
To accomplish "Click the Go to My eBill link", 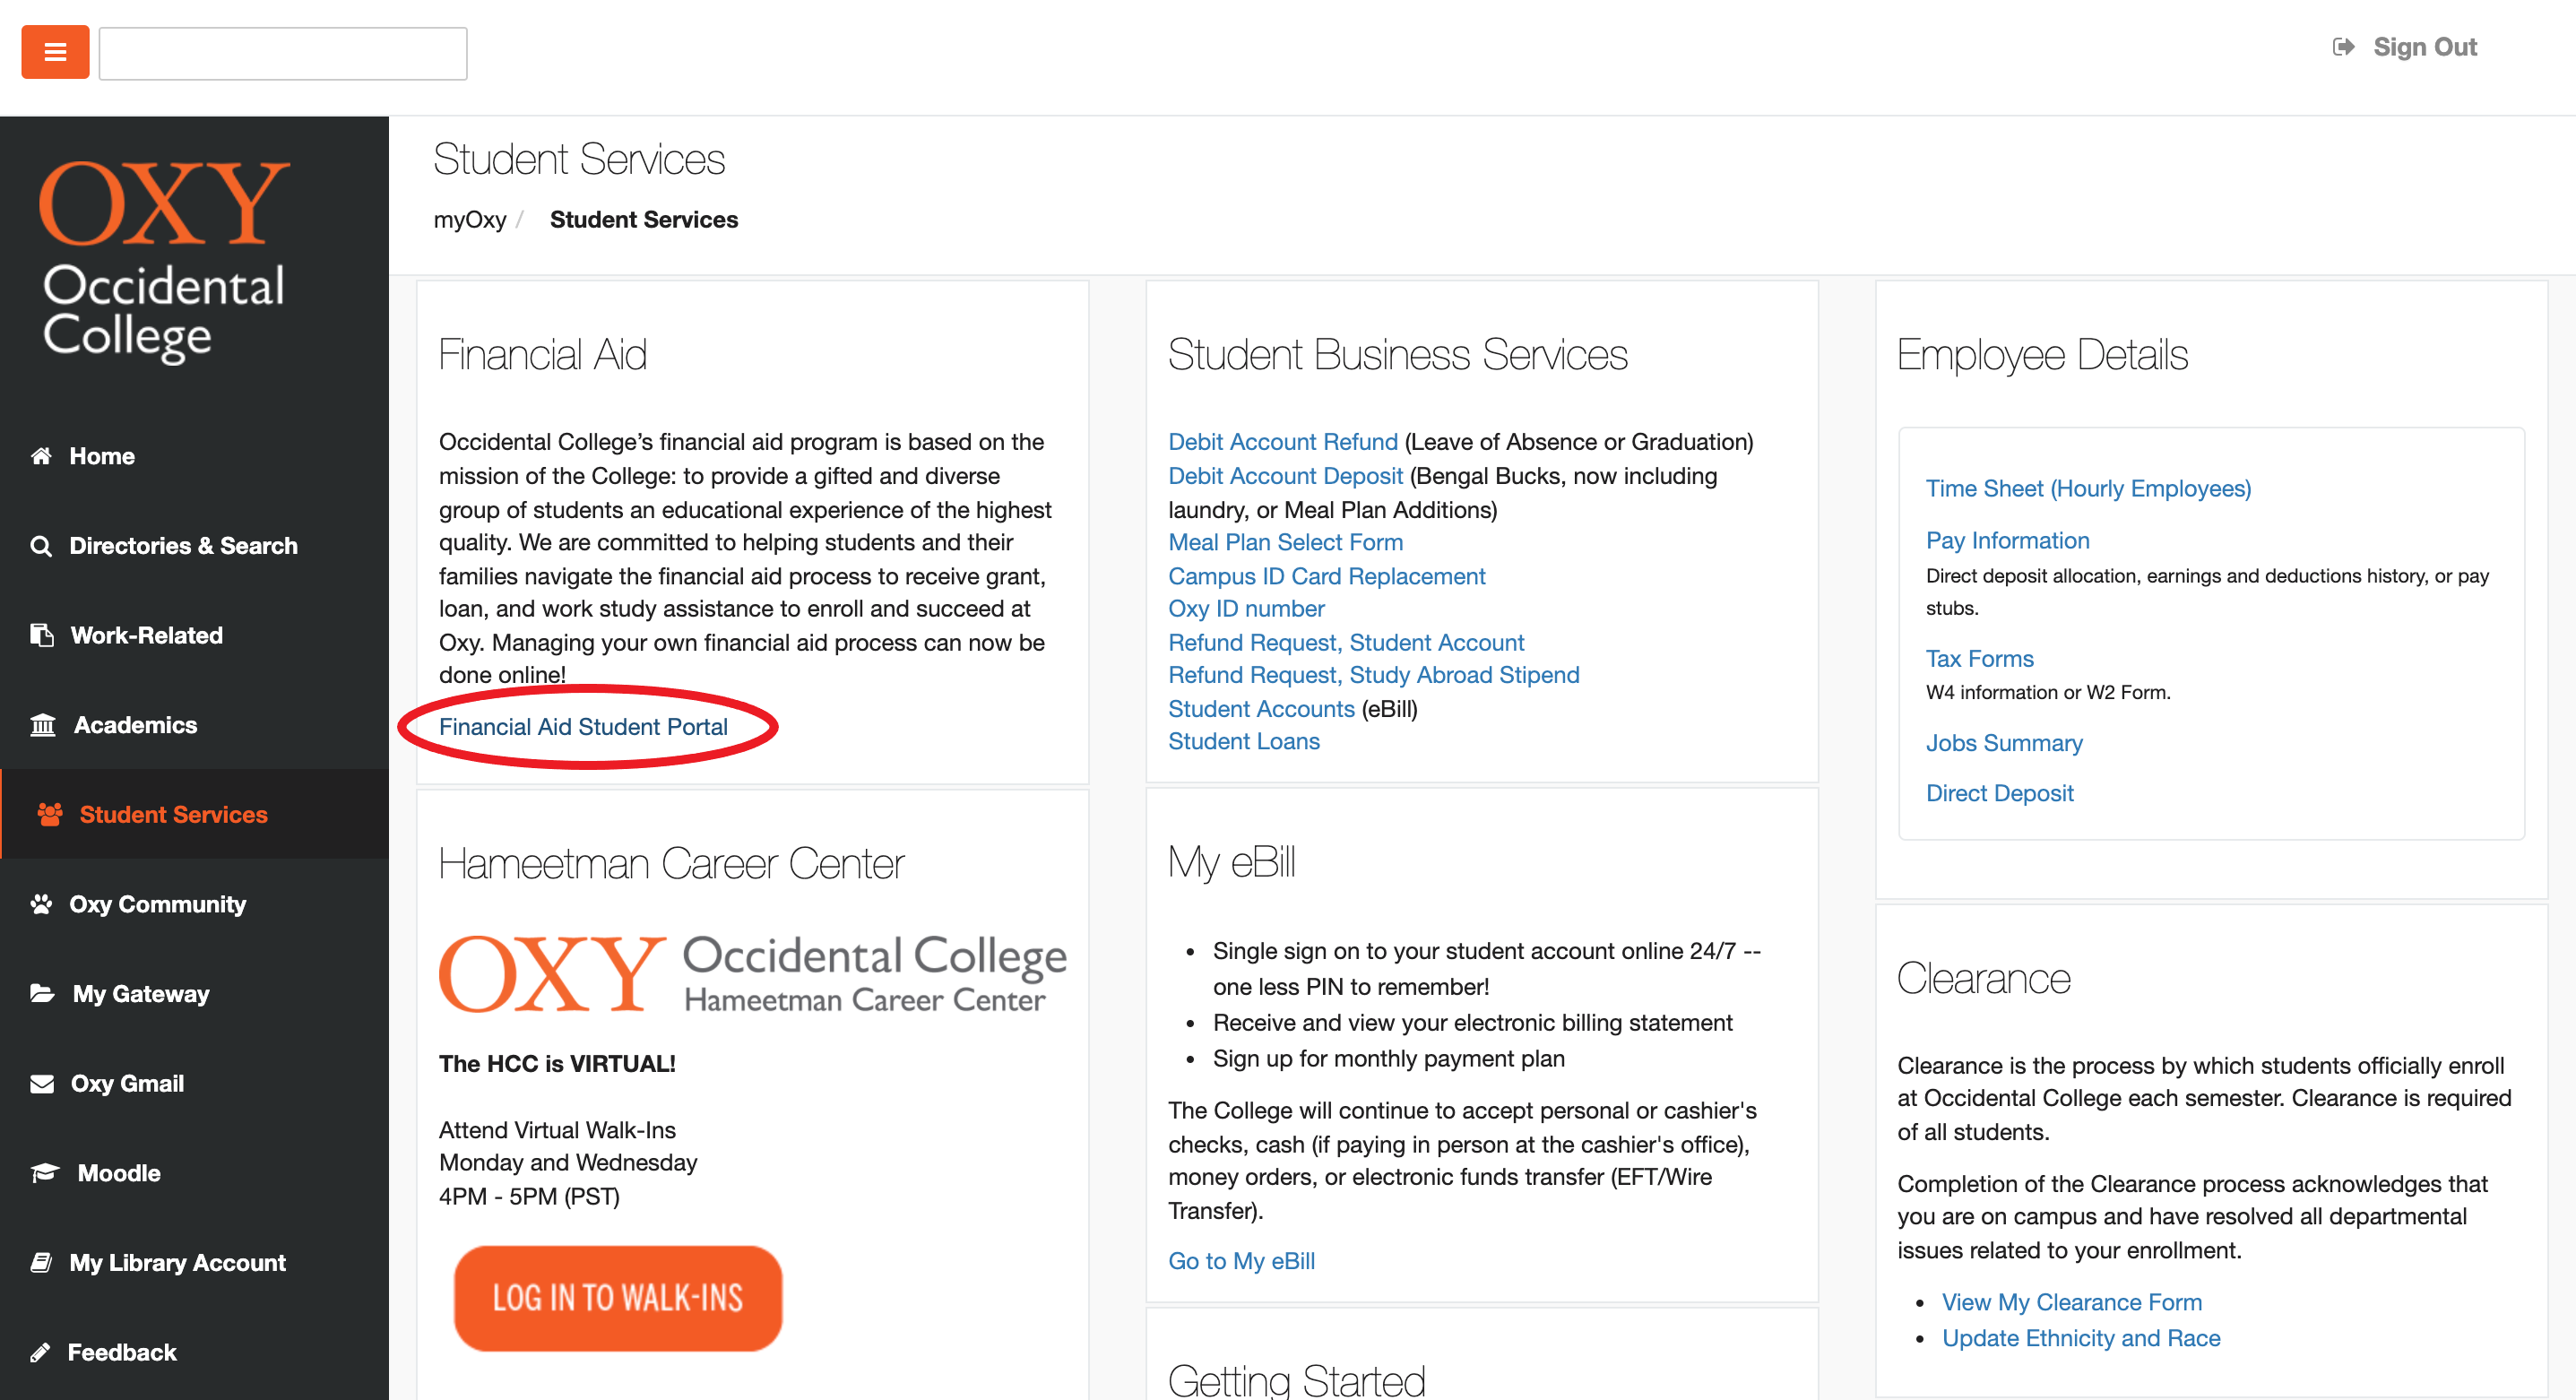I will [x=1241, y=1261].
